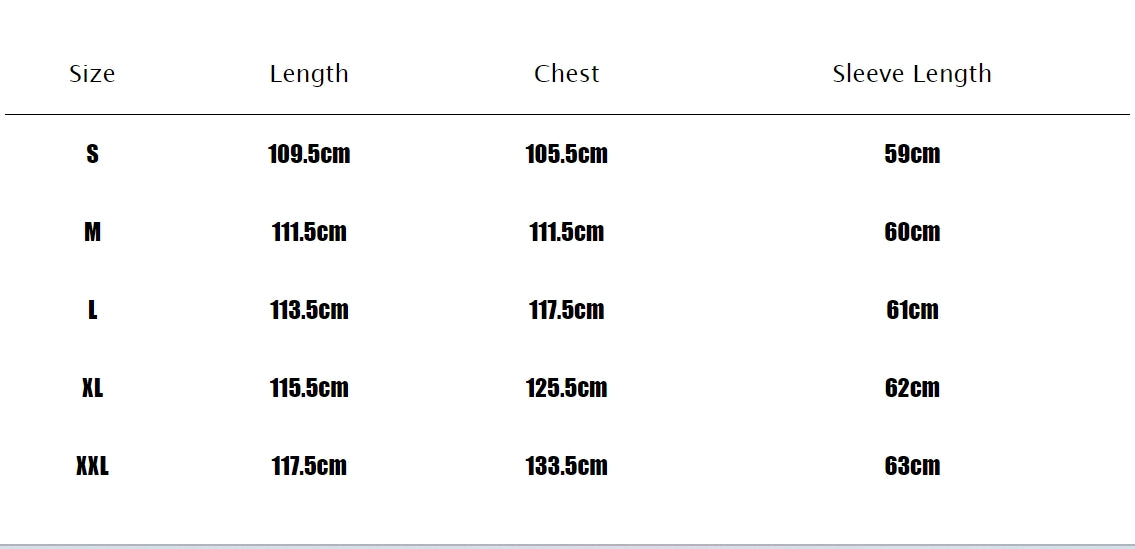Click the 125.5cm chest value
The image size is (1135, 549).
tap(567, 387)
